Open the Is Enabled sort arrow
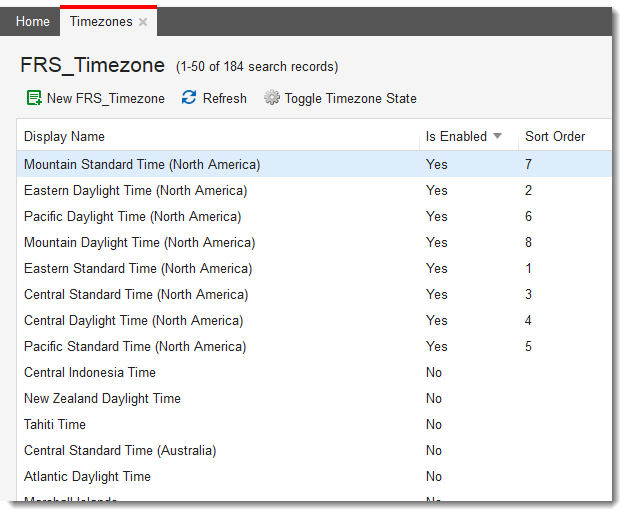627x516 pixels. [x=497, y=136]
